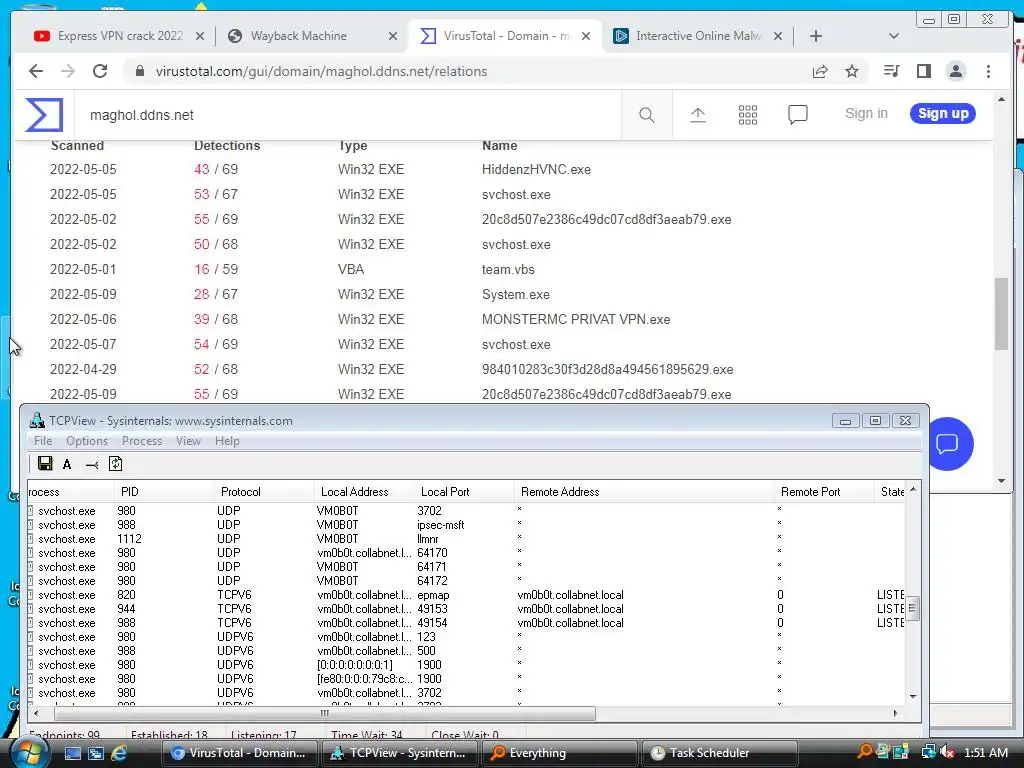Open TCPView Process menu

pyautogui.click(x=142, y=441)
